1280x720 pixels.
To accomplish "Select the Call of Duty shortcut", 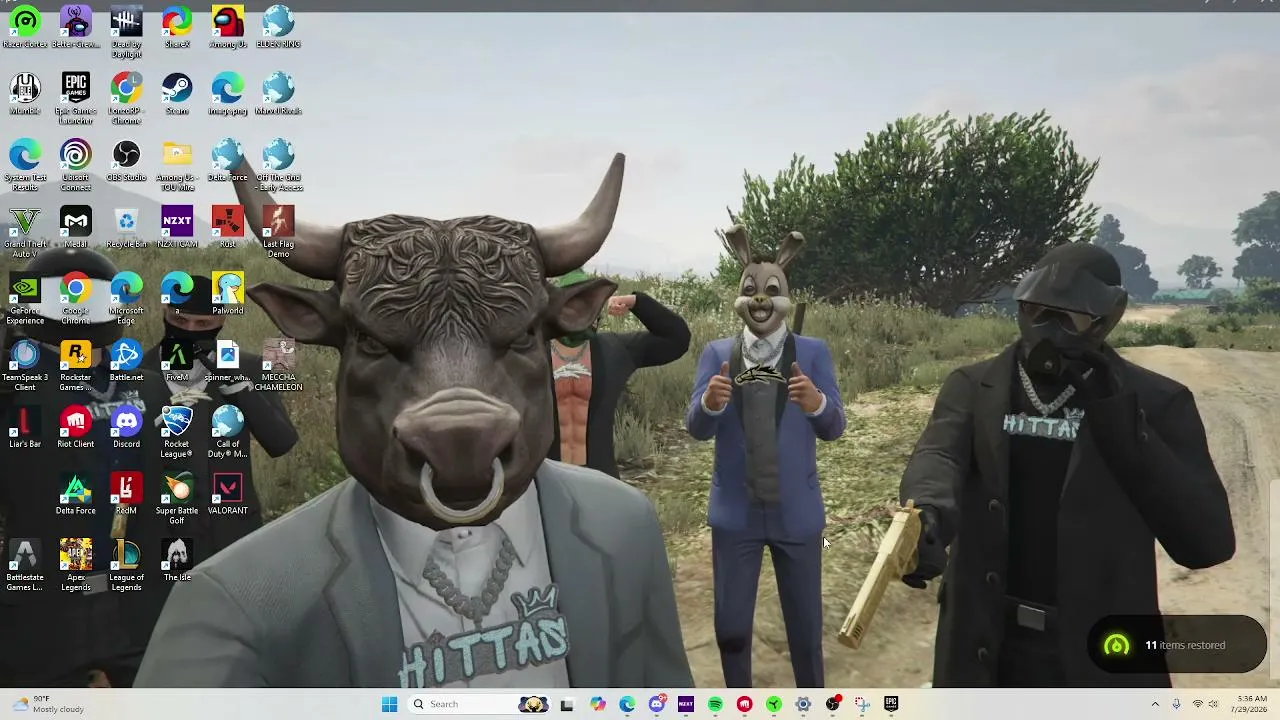I will (x=228, y=432).
